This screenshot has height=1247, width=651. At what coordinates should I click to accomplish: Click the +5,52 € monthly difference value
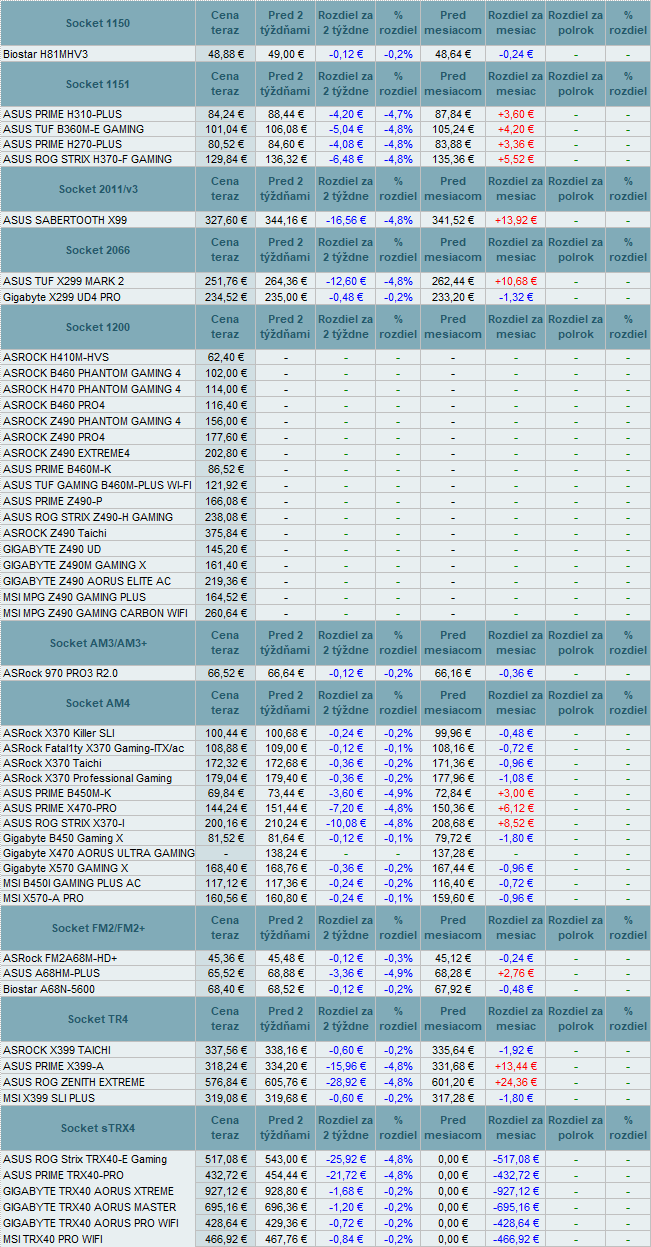[515, 159]
